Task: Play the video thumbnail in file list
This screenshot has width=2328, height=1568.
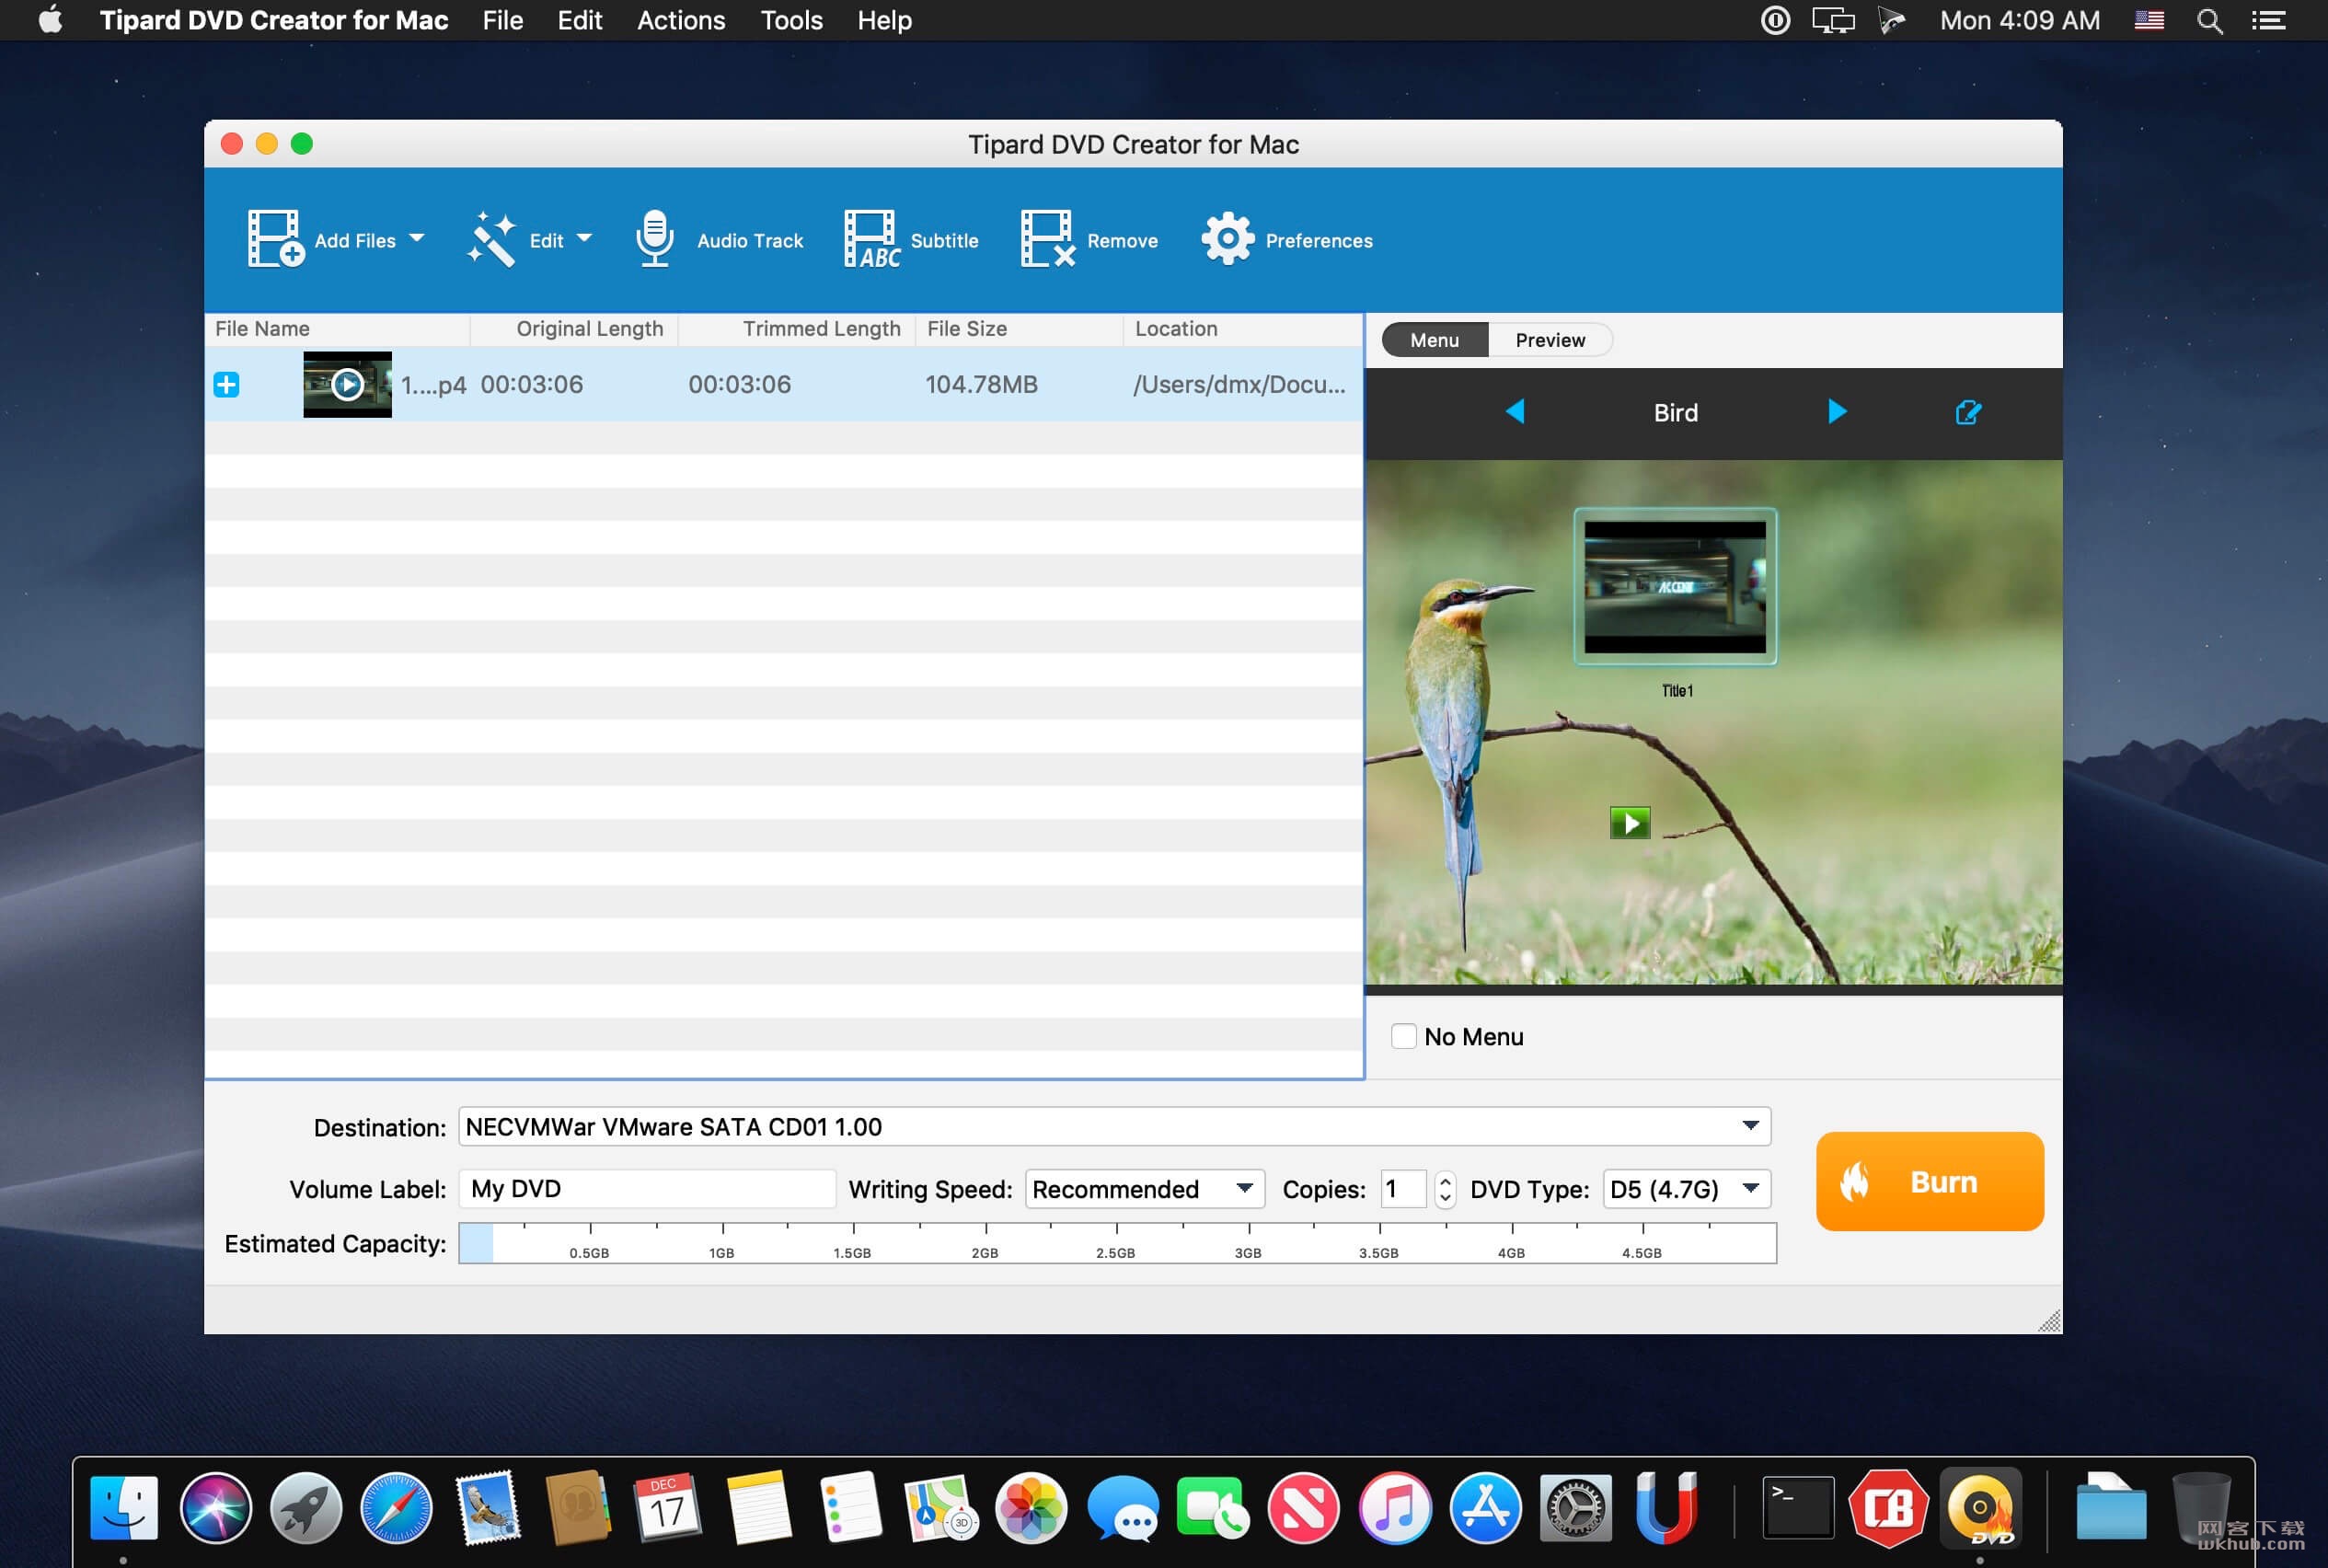Action: click(x=347, y=385)
